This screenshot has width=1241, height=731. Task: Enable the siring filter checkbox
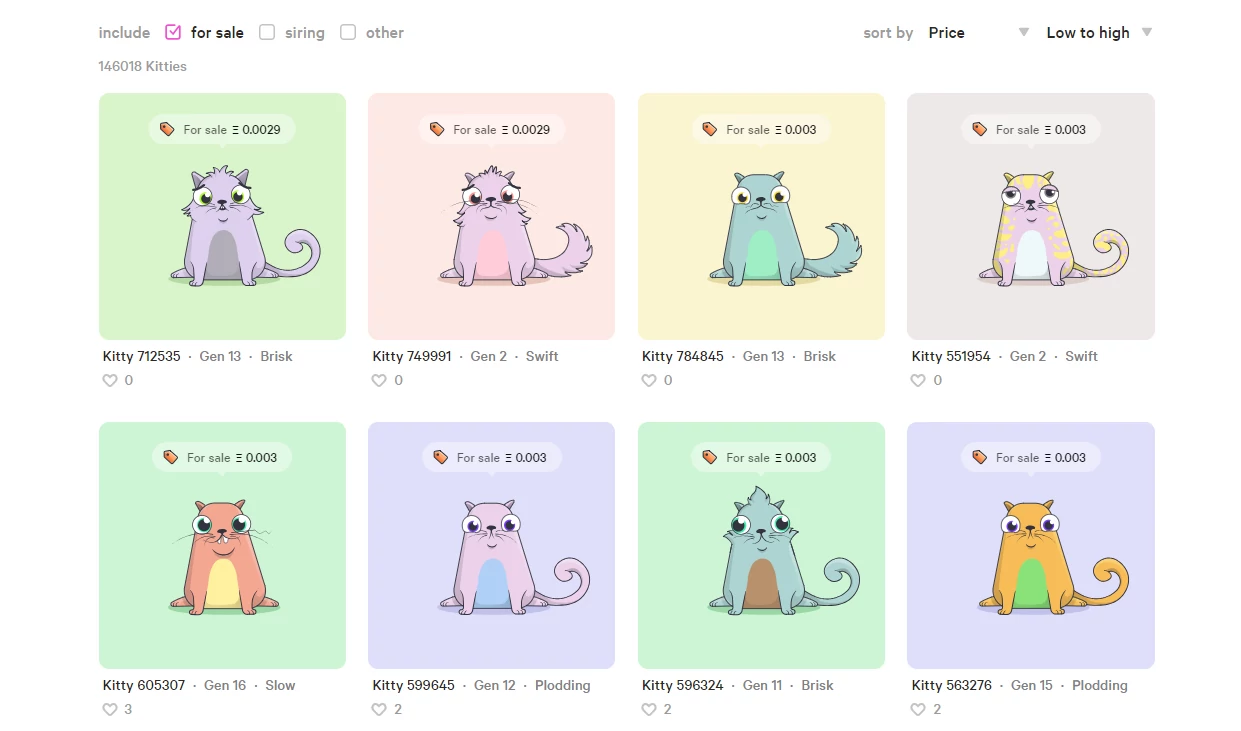[267, 32]
